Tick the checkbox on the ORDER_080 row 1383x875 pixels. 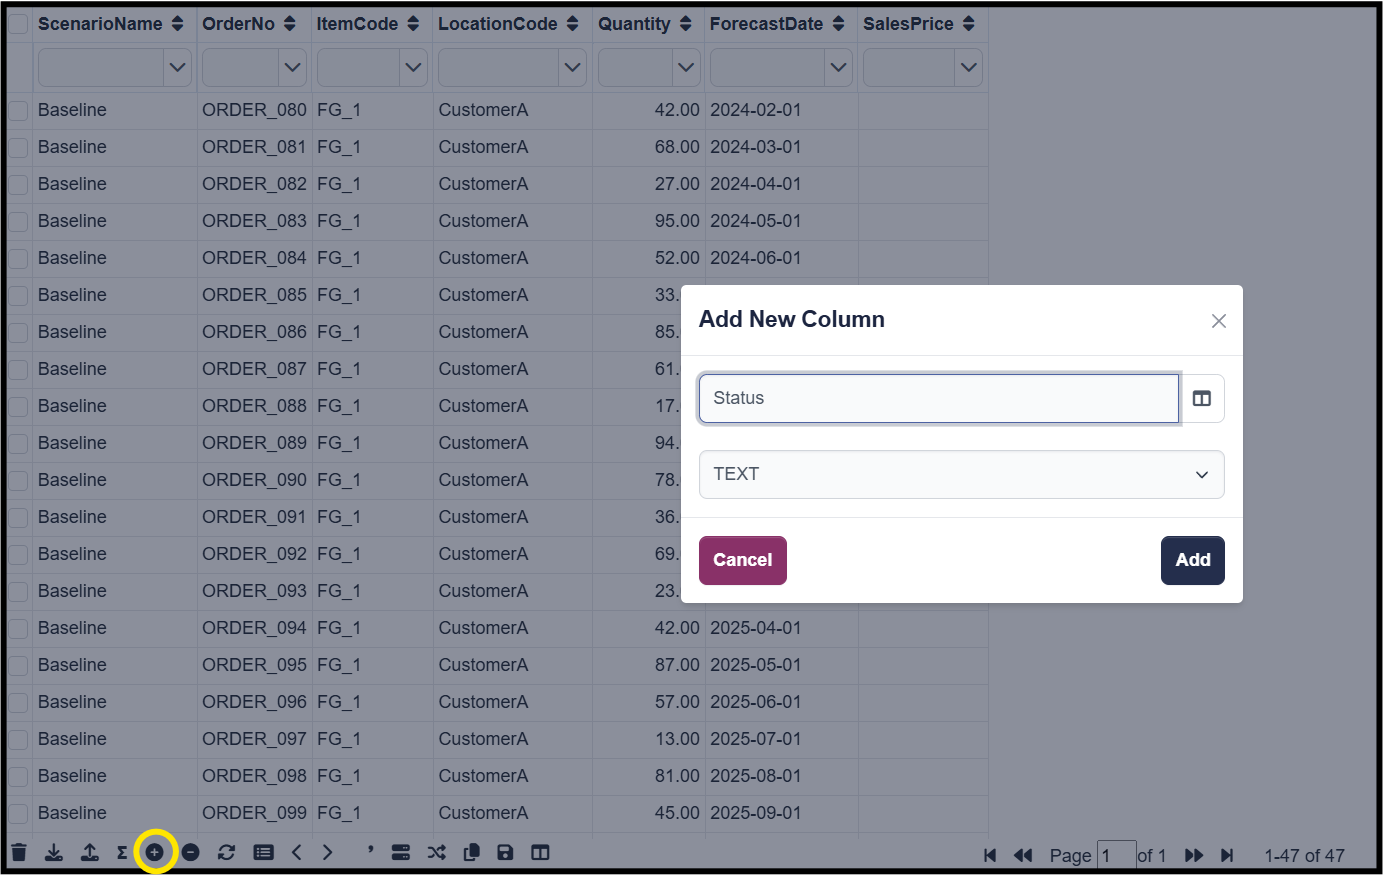point(17,110)
